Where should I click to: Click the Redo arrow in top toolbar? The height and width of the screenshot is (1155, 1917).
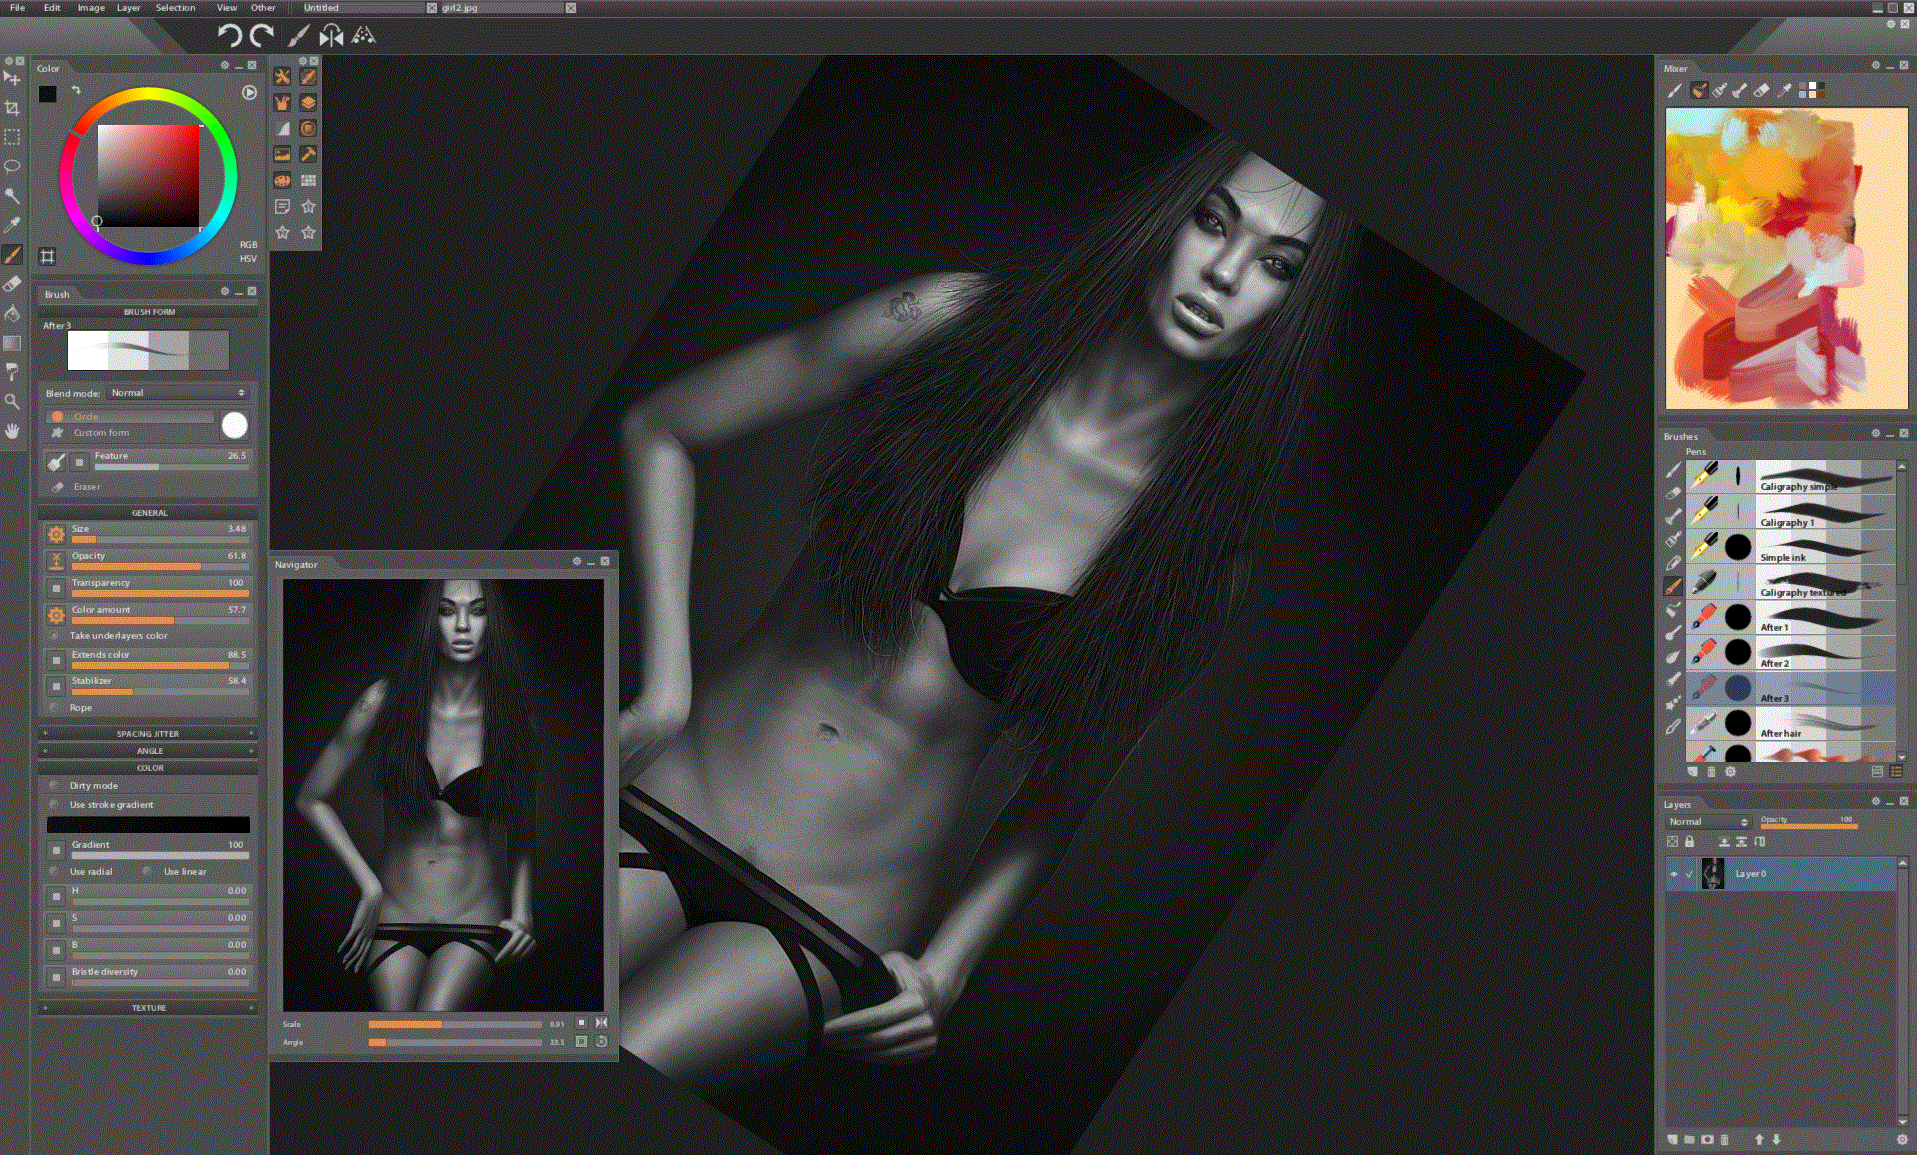tap(262, 36)
